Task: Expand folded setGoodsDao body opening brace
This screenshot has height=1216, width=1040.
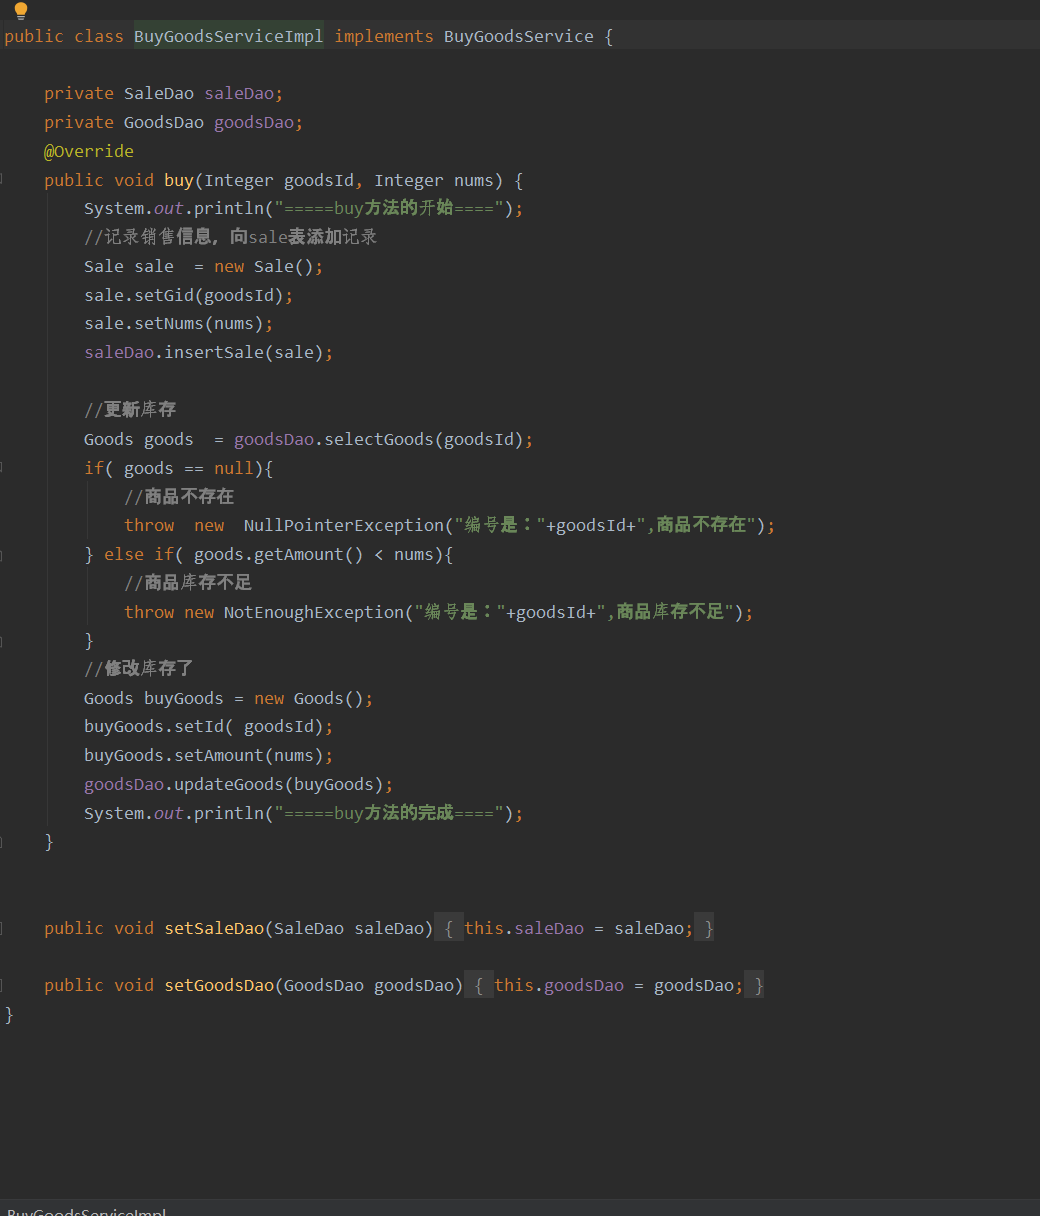Action: pos(479,985)
